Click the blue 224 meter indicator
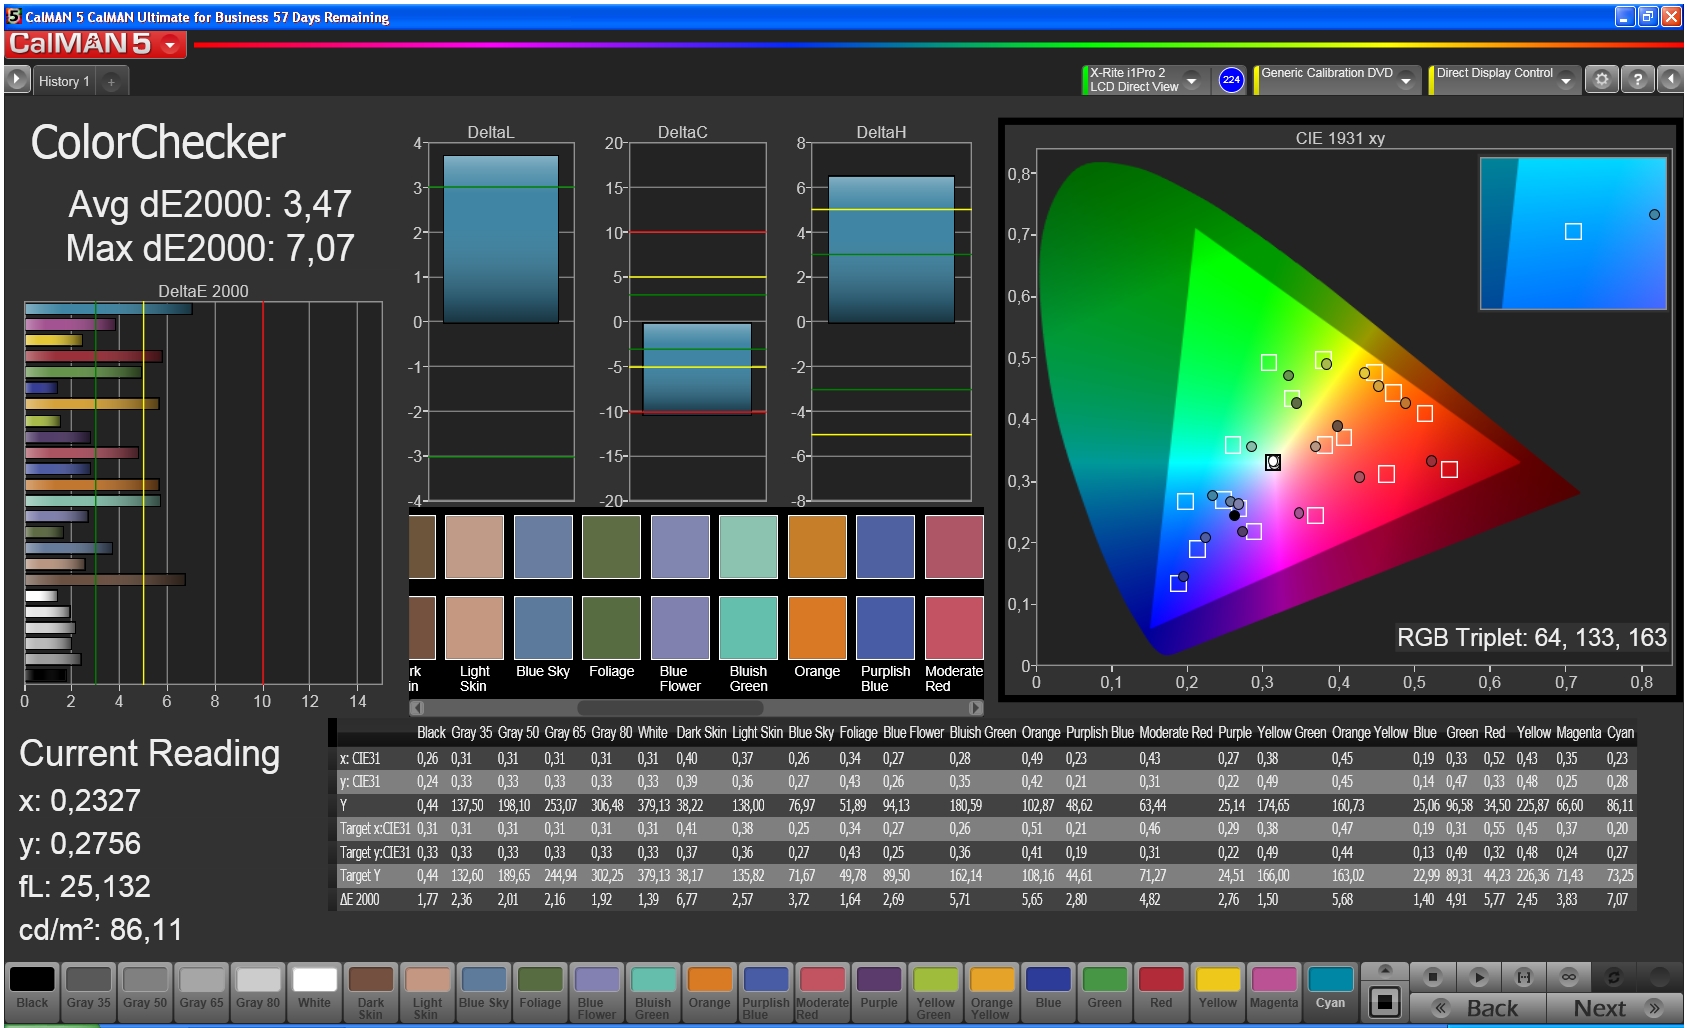 (x=1231, y=80)
